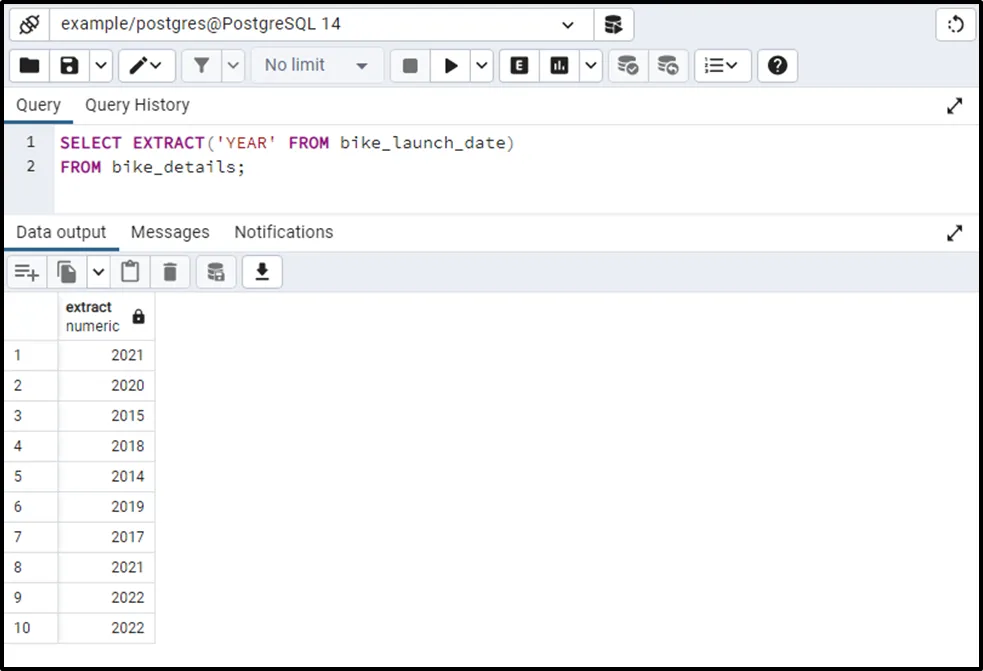Click the Add row icon
The height and width of the screenshot is (671, 983).
pos(27,271)
